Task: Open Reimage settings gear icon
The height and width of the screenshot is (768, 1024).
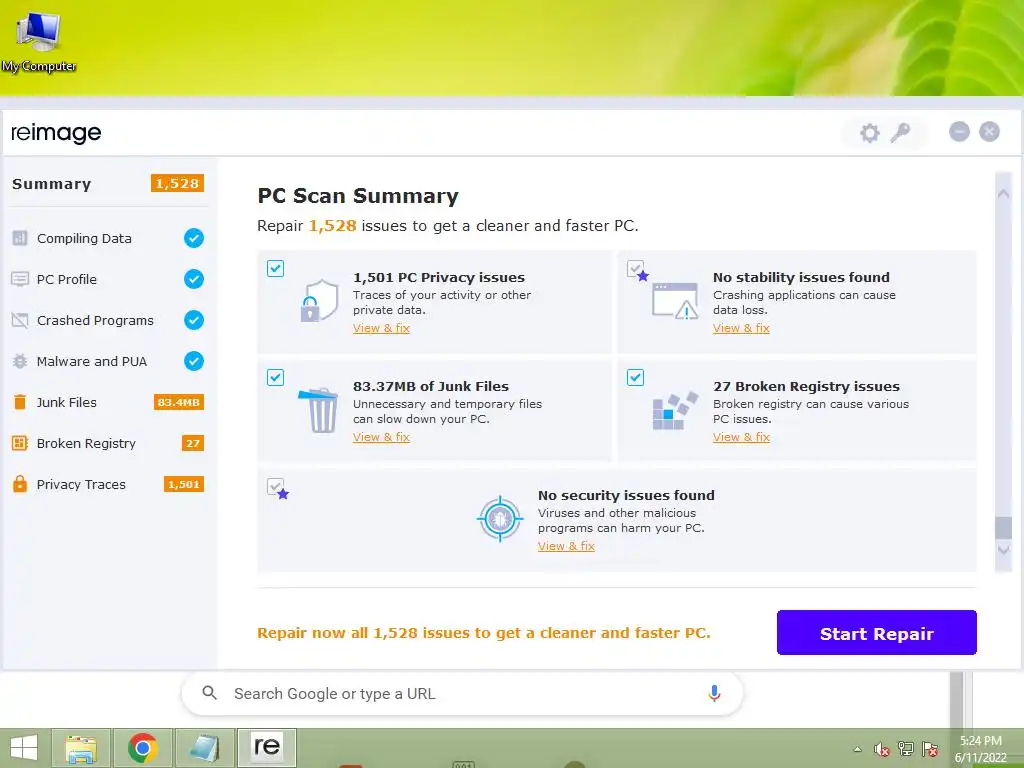Action: click(x=869, y=133)
